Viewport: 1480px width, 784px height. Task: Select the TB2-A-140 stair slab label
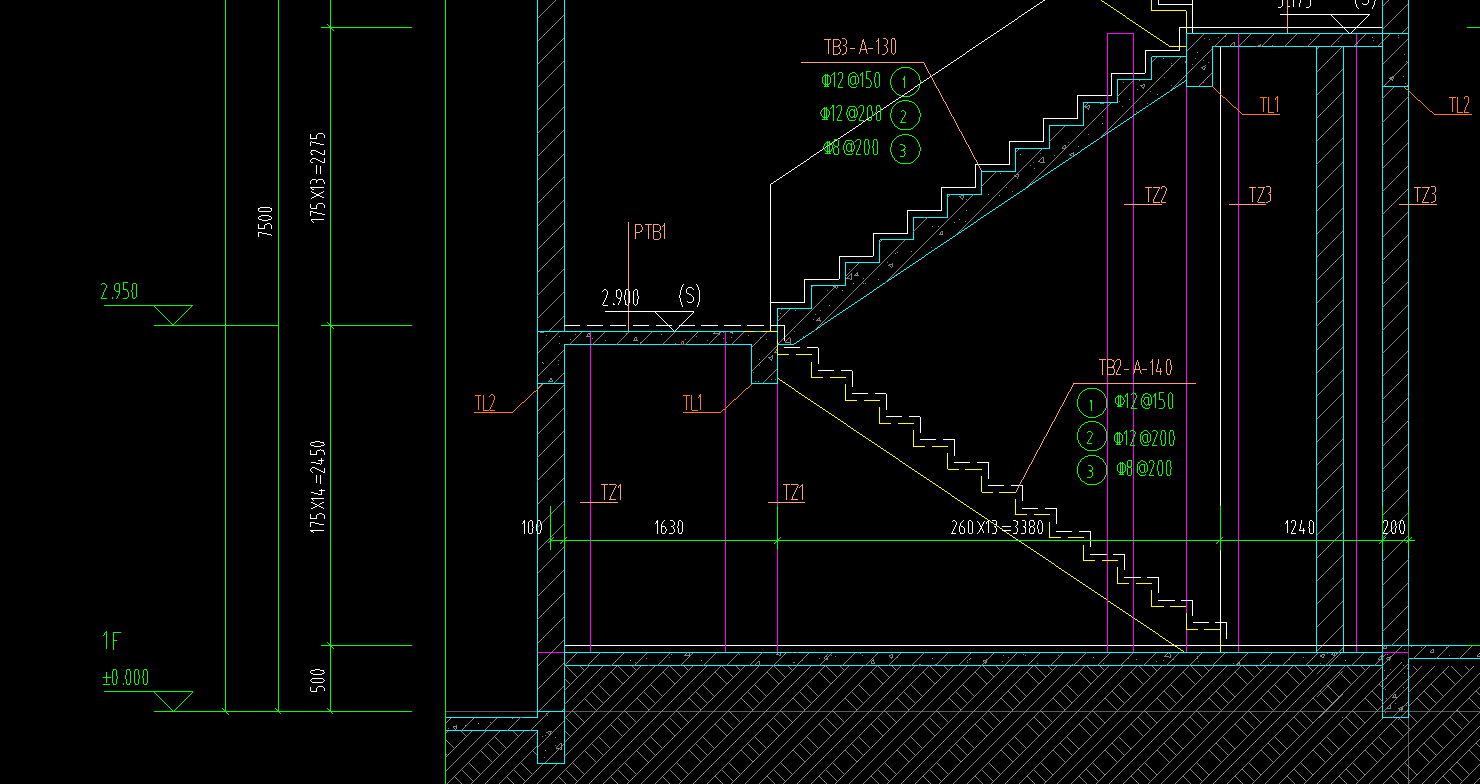(x=1135, y=369)
